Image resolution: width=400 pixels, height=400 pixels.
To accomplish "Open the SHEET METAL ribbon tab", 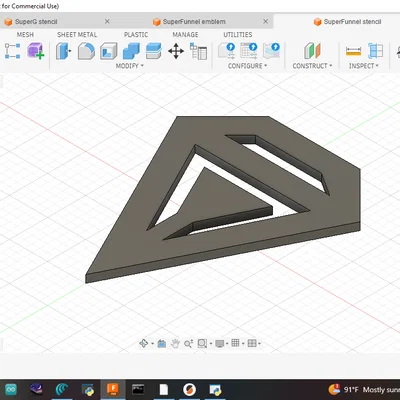I will [77, 35].
